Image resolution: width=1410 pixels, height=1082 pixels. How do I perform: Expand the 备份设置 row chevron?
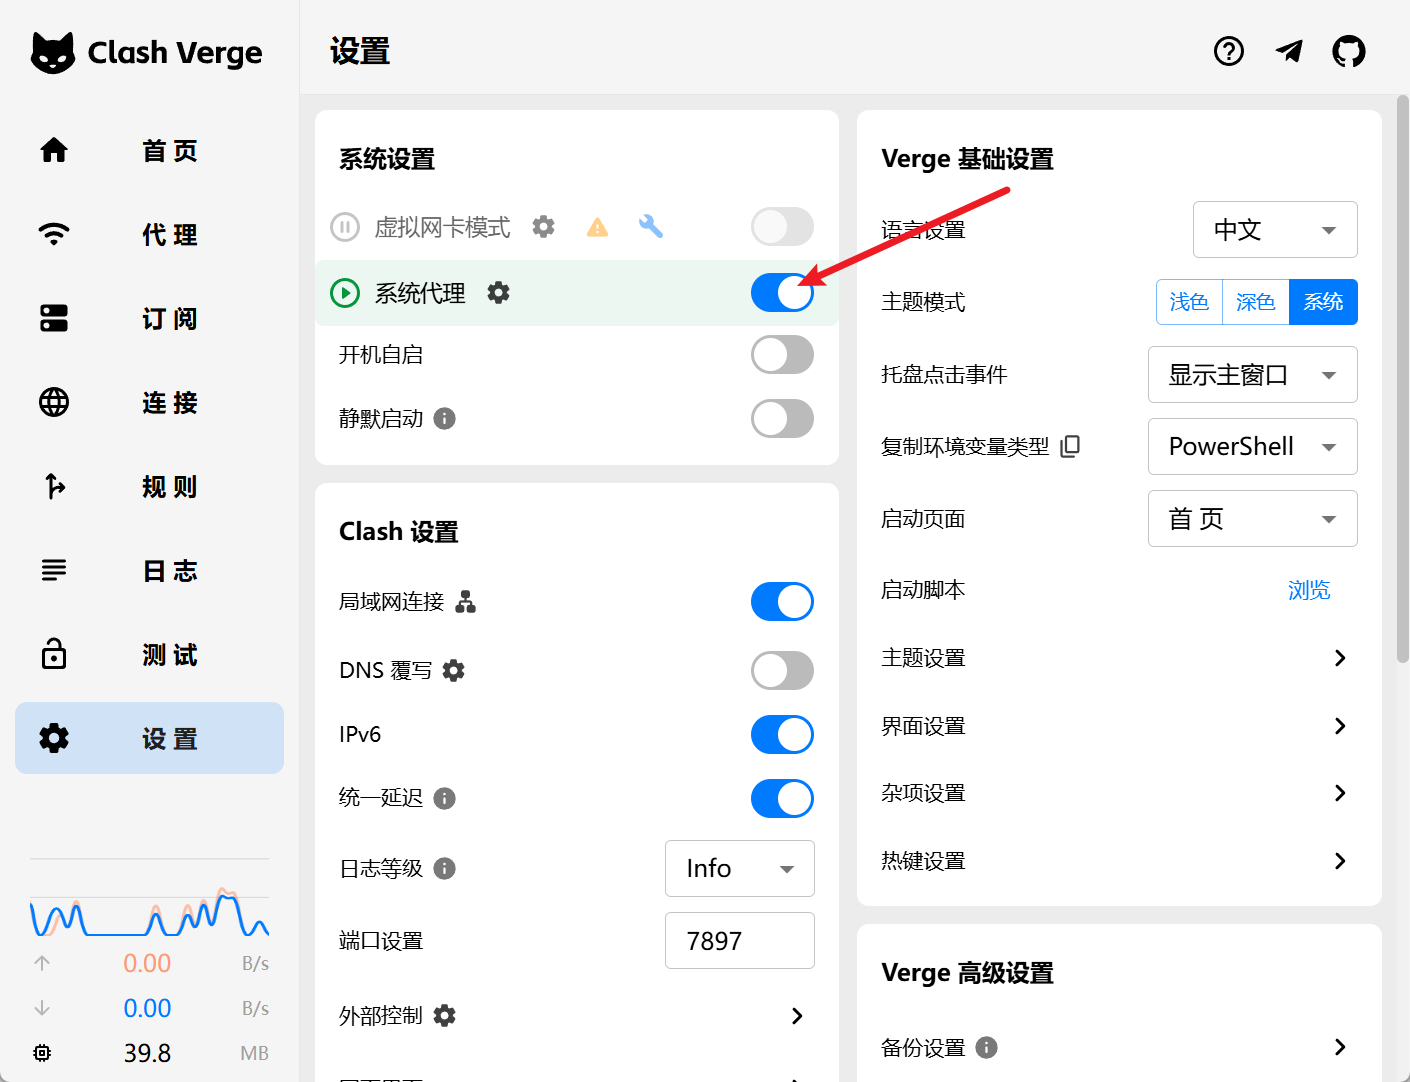point(1340,1047)
